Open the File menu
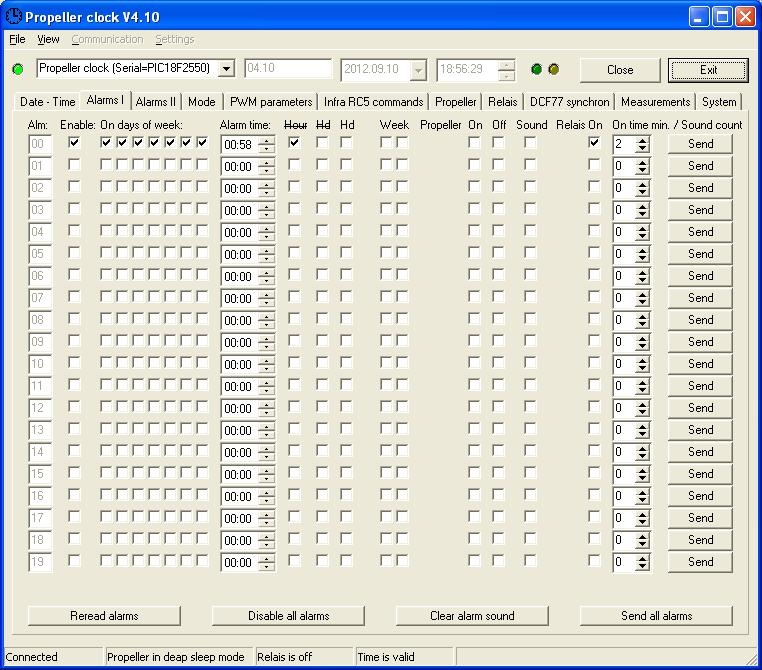The width and height of the screenshot is (762, 670). [x=17, y=39]
